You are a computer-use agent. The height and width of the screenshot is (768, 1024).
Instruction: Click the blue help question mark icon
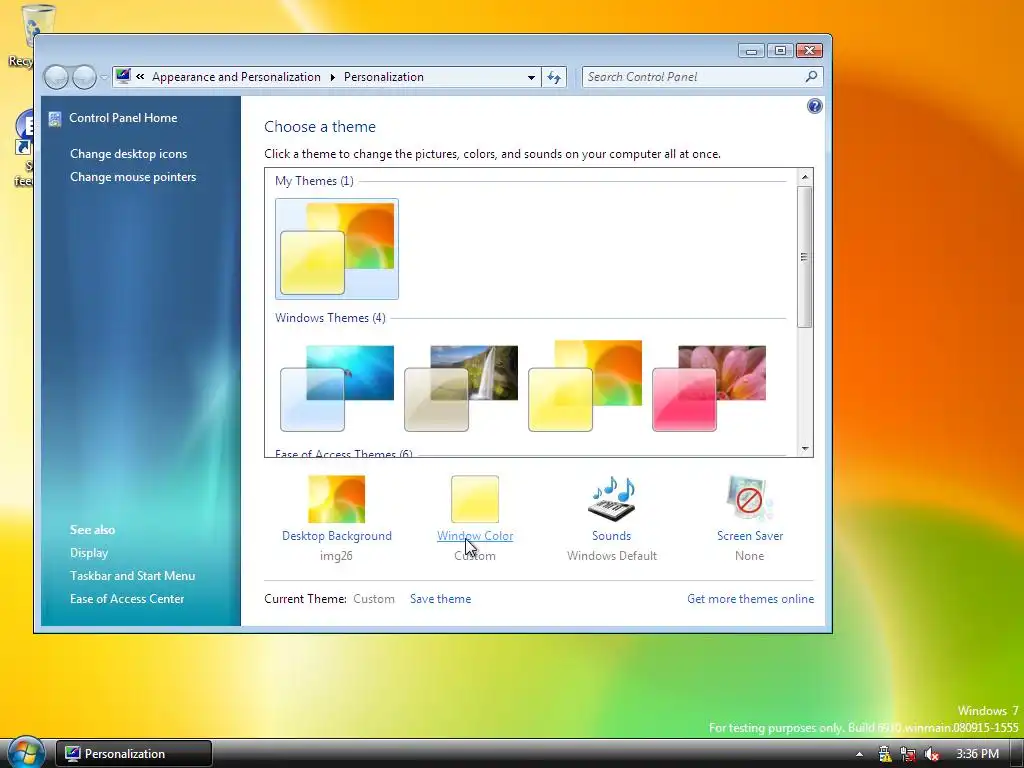(814, 106)
